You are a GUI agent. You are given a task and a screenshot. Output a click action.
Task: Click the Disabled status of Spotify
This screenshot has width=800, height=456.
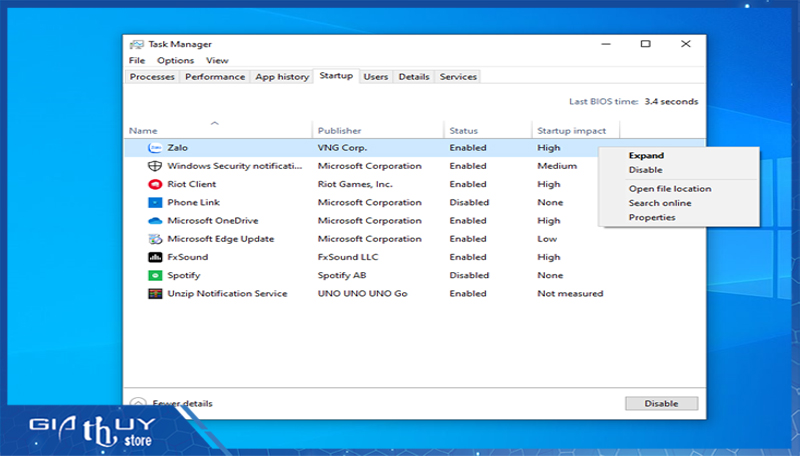pos(469,275)
